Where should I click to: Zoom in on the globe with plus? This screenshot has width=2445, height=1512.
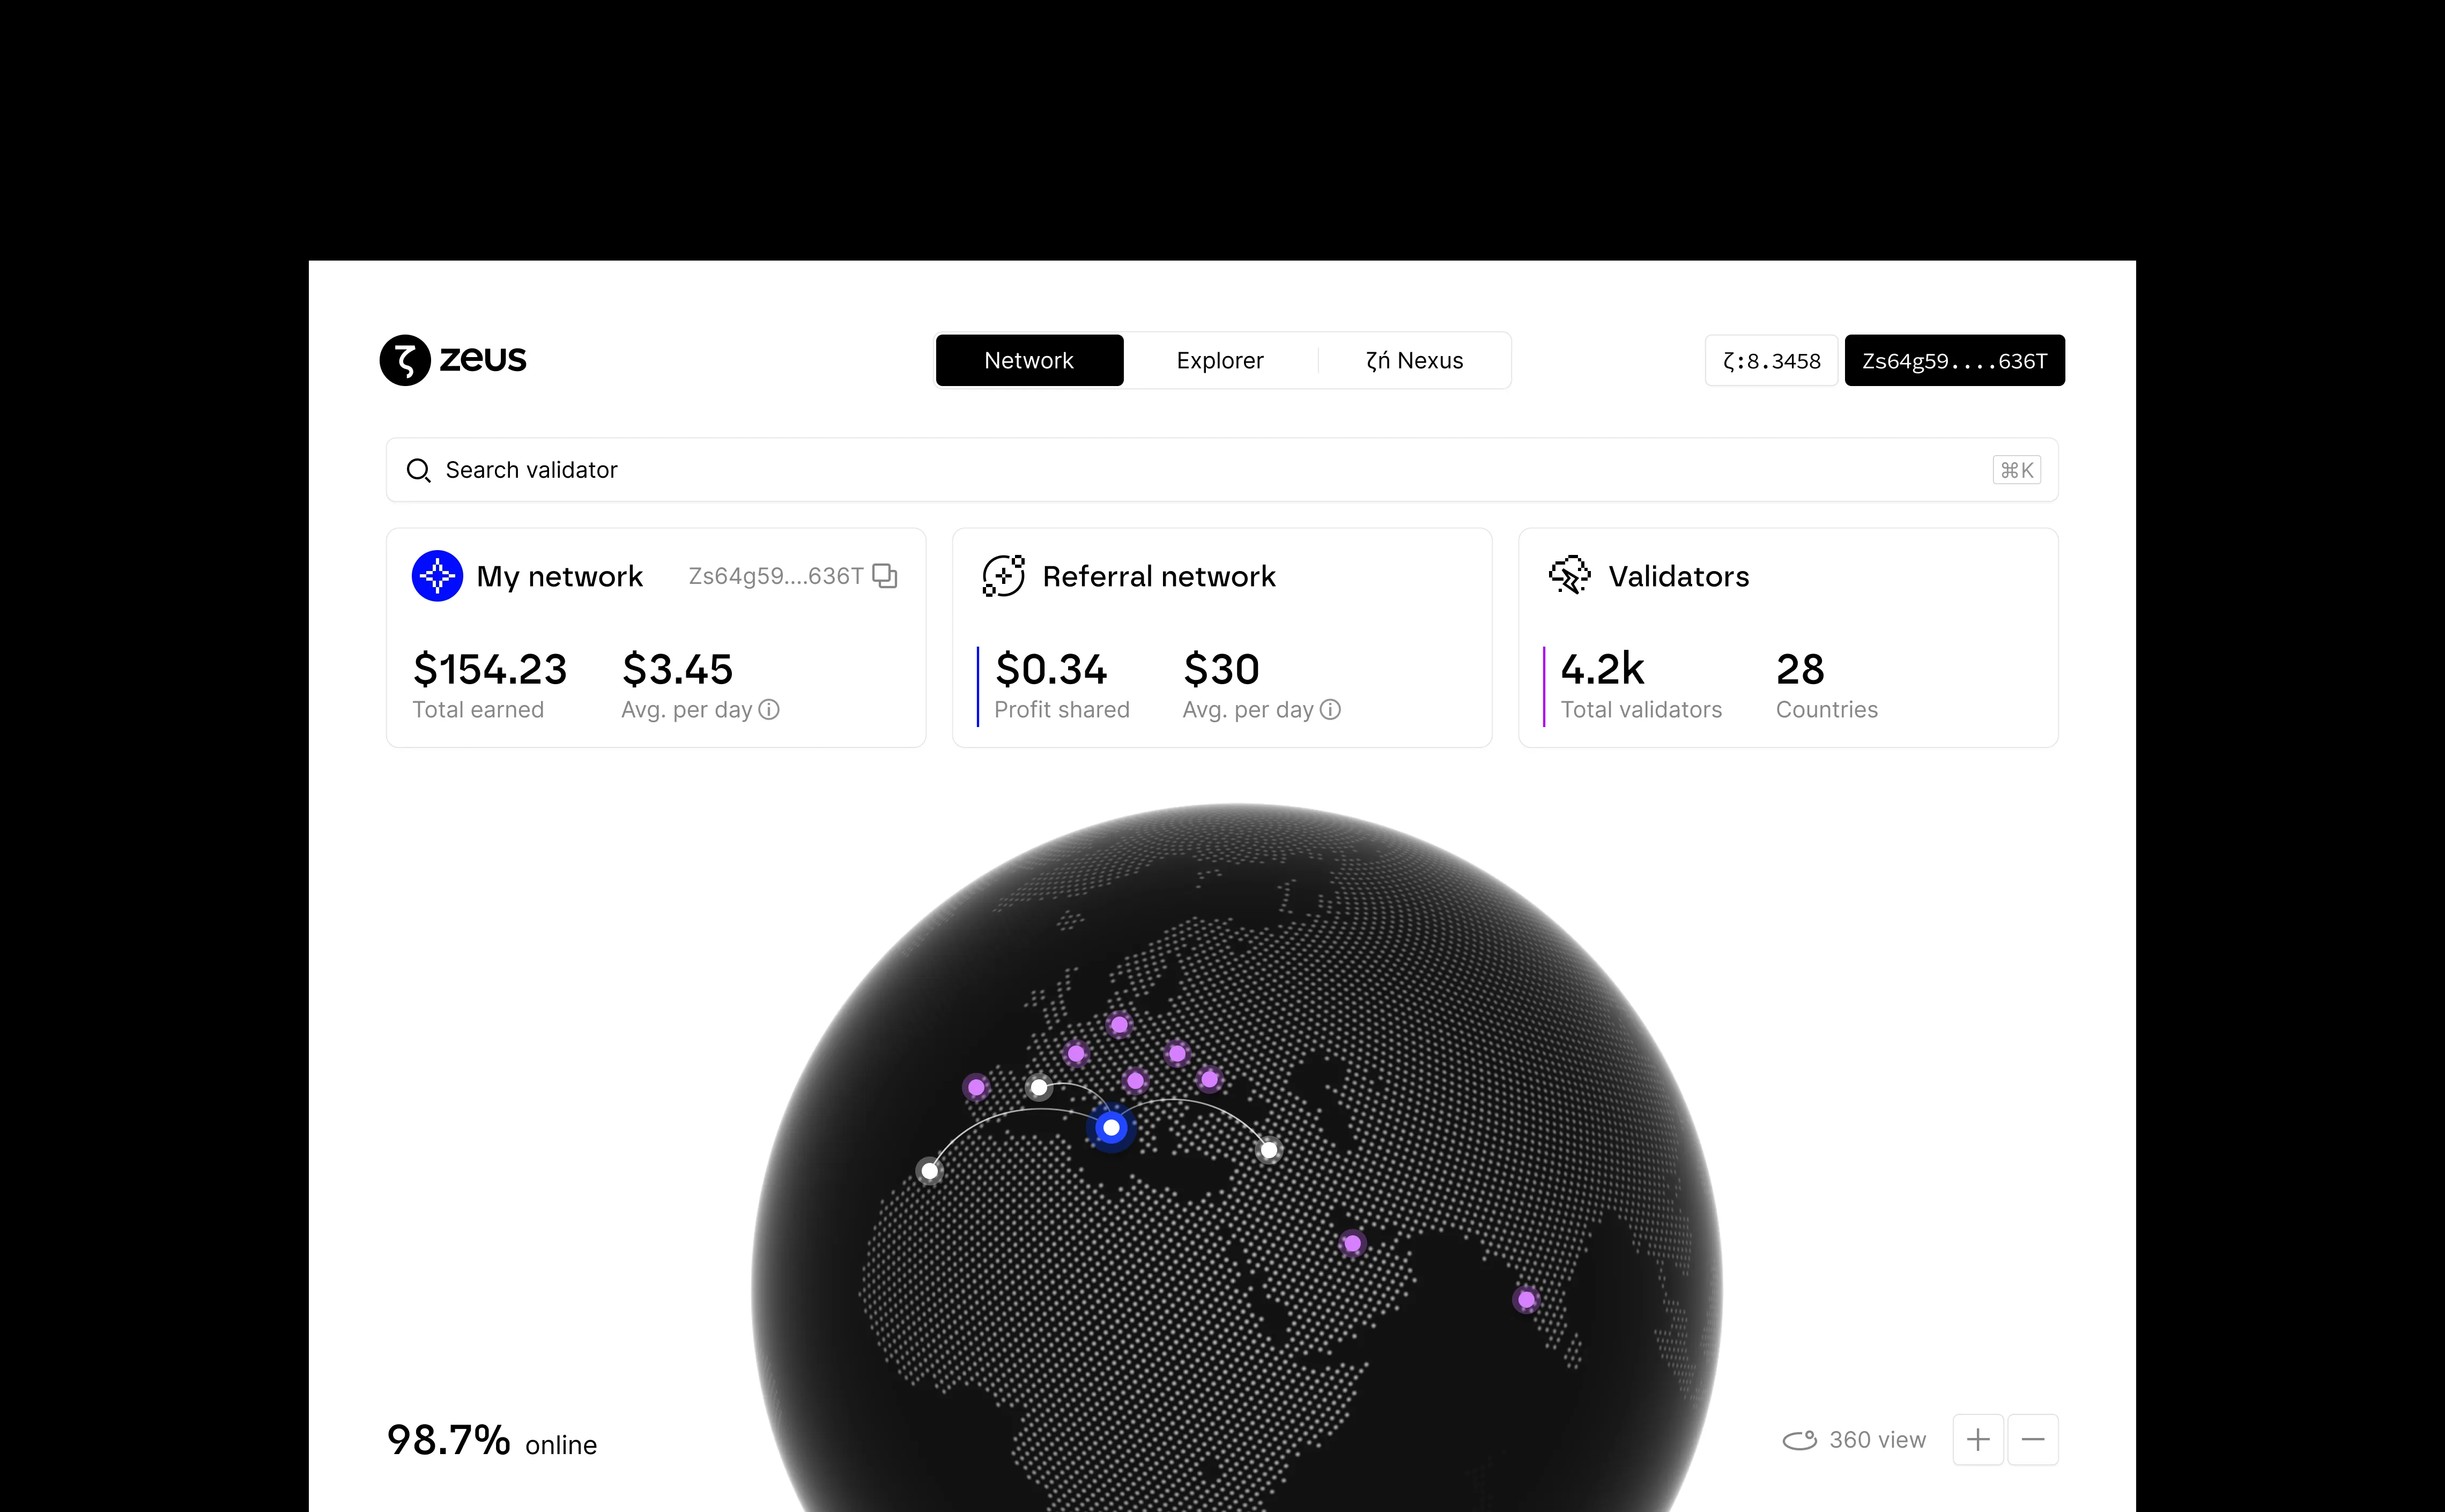pyautogui.click(x=1978, y=1440)
